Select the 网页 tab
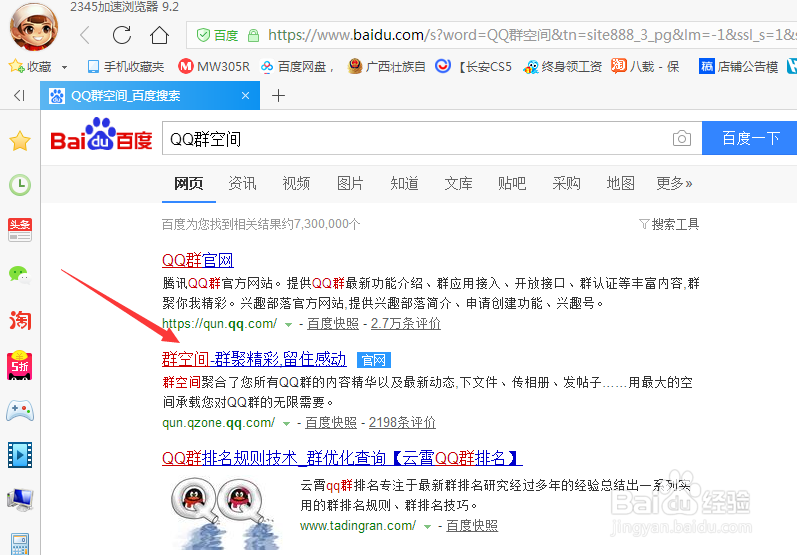This screenshot has width=797, height=555. [x=189, y=183]
